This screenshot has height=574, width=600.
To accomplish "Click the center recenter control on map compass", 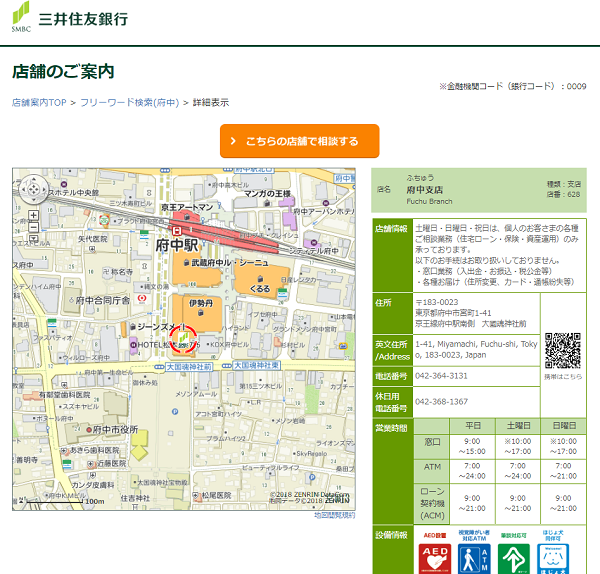I will click(34, 189).
